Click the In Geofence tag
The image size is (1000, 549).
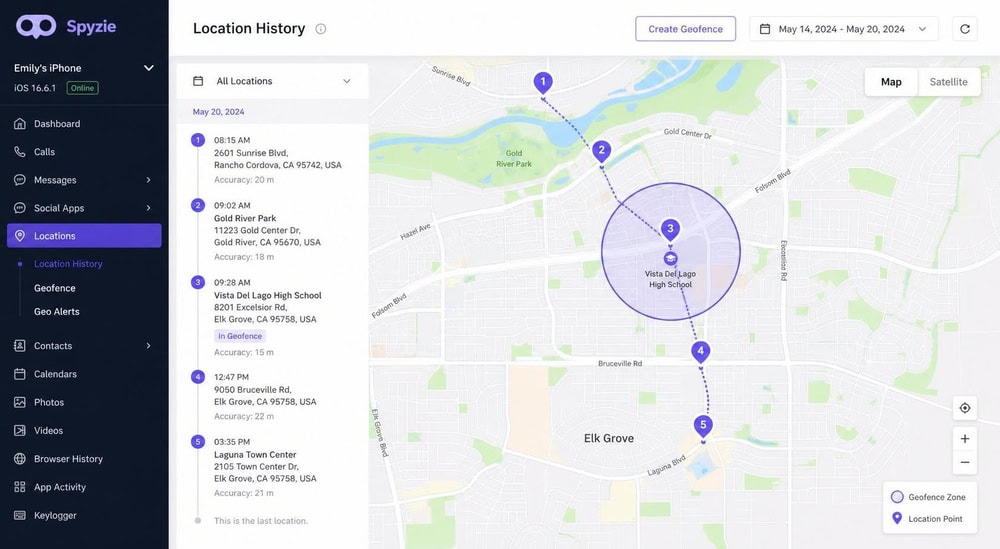point(240,336)
